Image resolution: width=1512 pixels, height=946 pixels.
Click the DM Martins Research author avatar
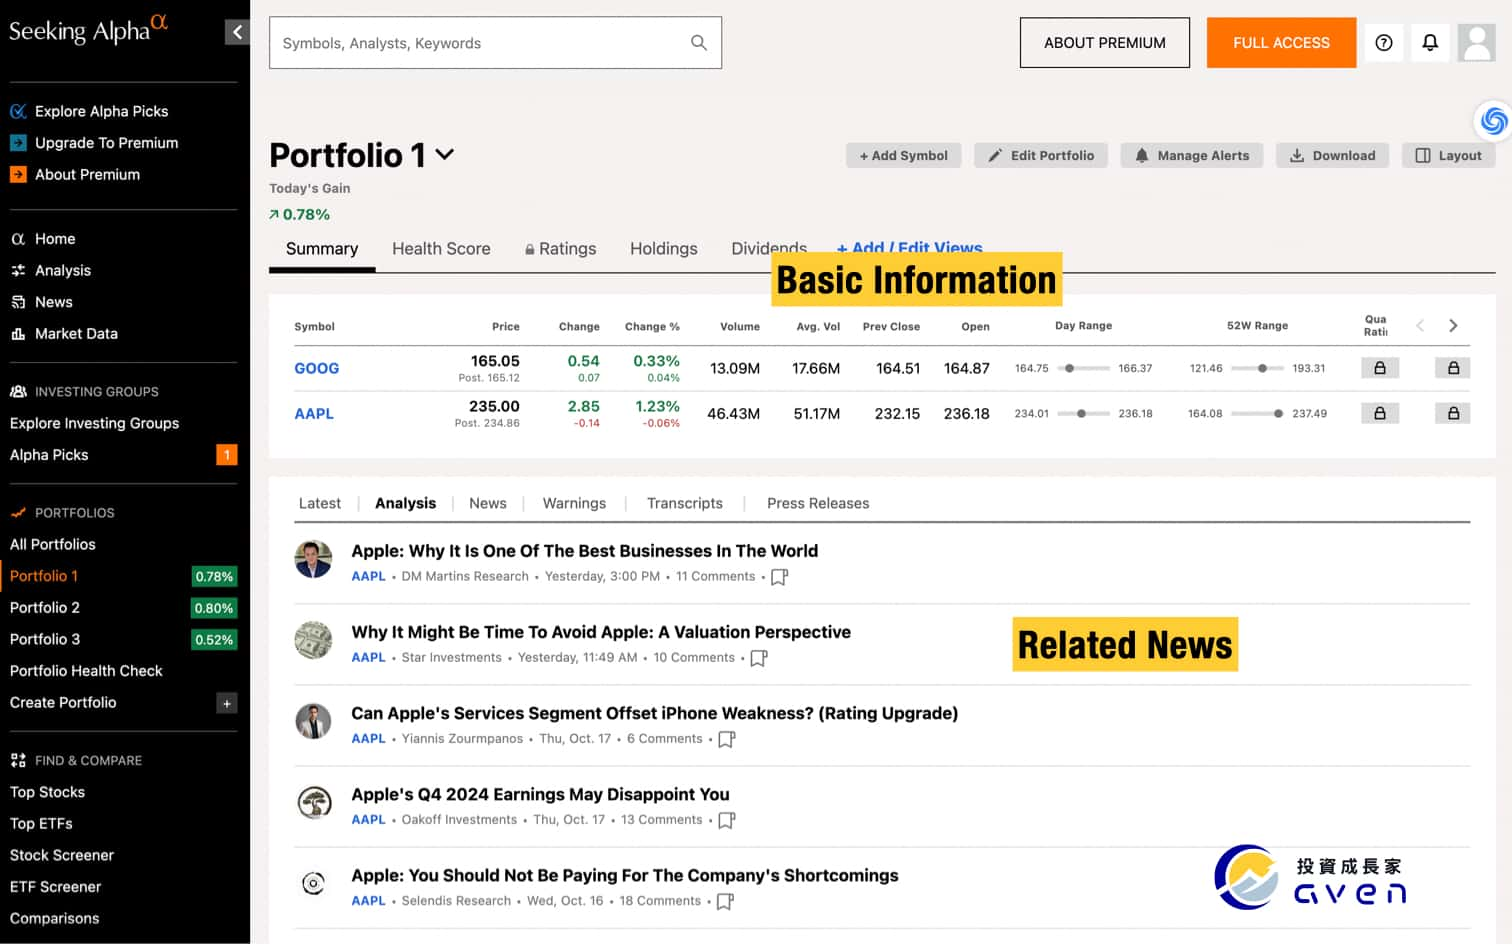pos(313,559)
